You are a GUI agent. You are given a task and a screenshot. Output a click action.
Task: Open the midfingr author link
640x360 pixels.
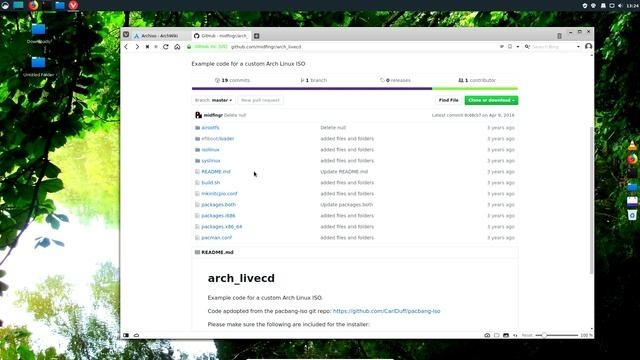pyautogui.click(x=213, y=115)
